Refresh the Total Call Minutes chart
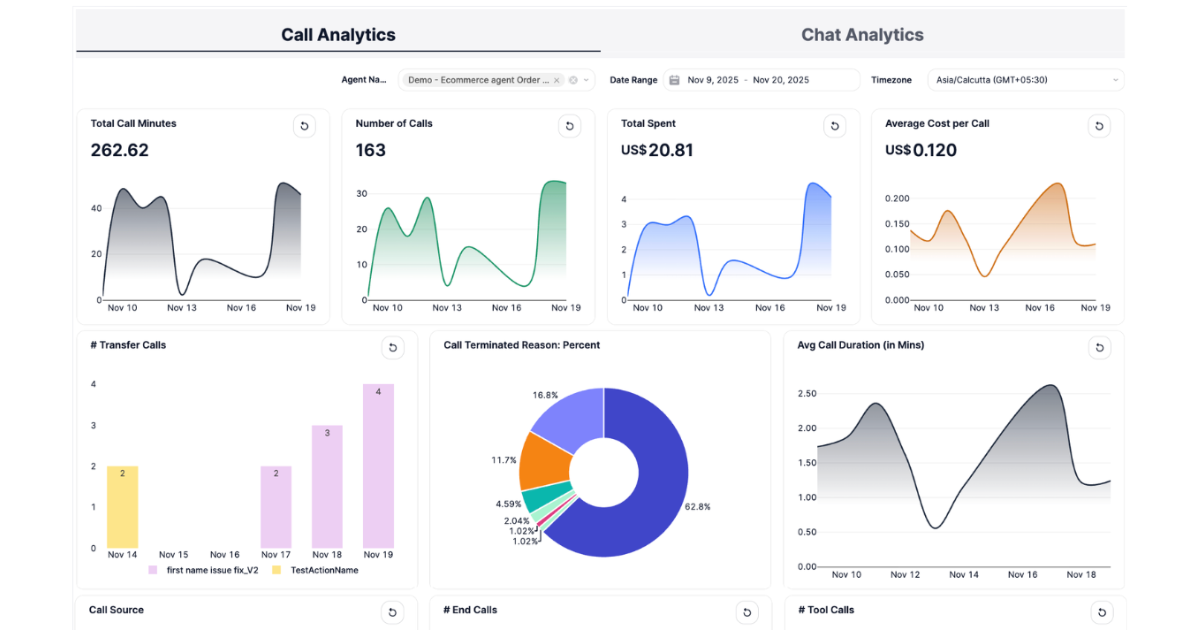Screen dimensions: 1200x630 [x=304, y=126]
